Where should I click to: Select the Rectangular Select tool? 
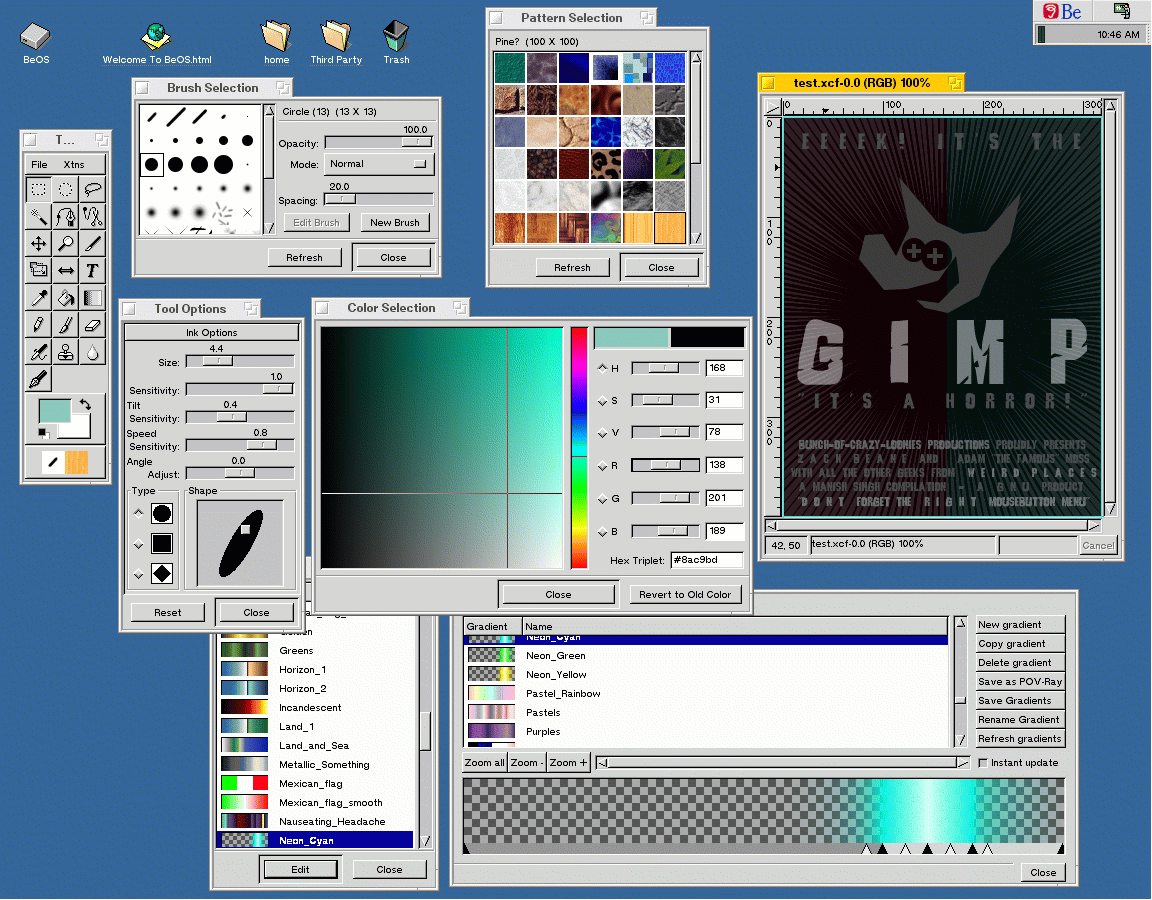pos(38,190)
